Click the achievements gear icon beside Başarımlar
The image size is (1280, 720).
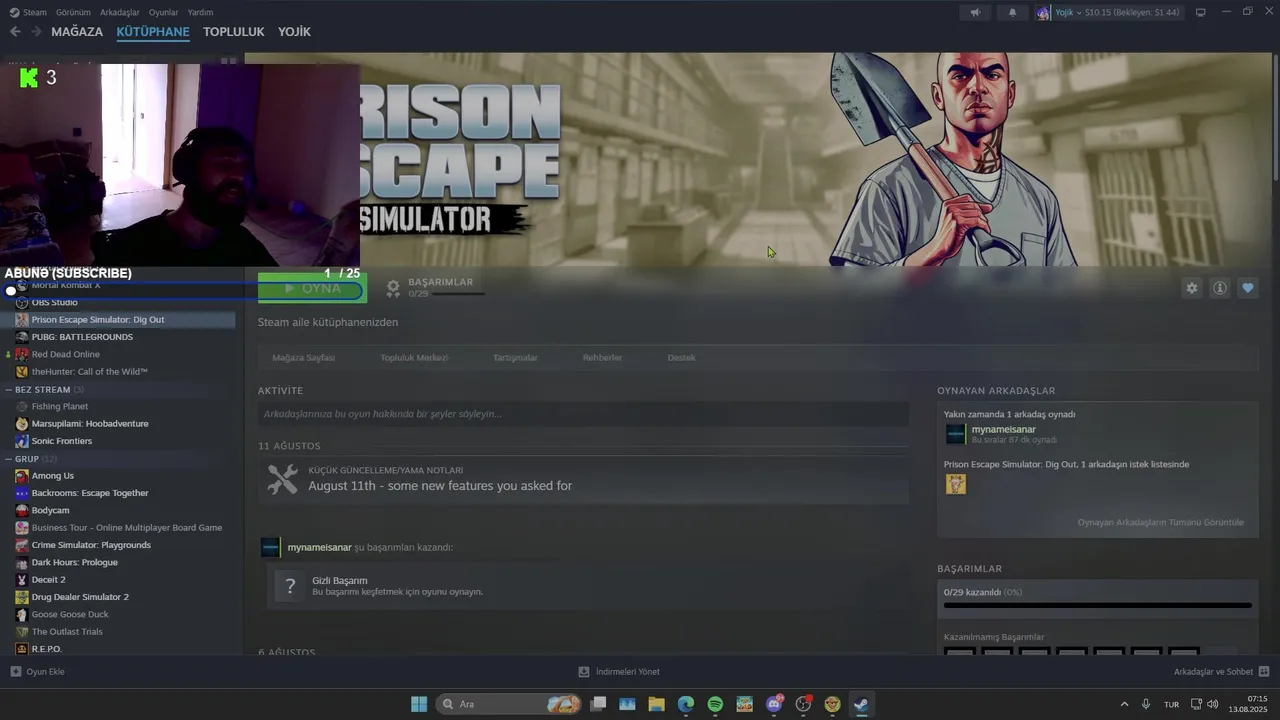(x=393, y=288)
